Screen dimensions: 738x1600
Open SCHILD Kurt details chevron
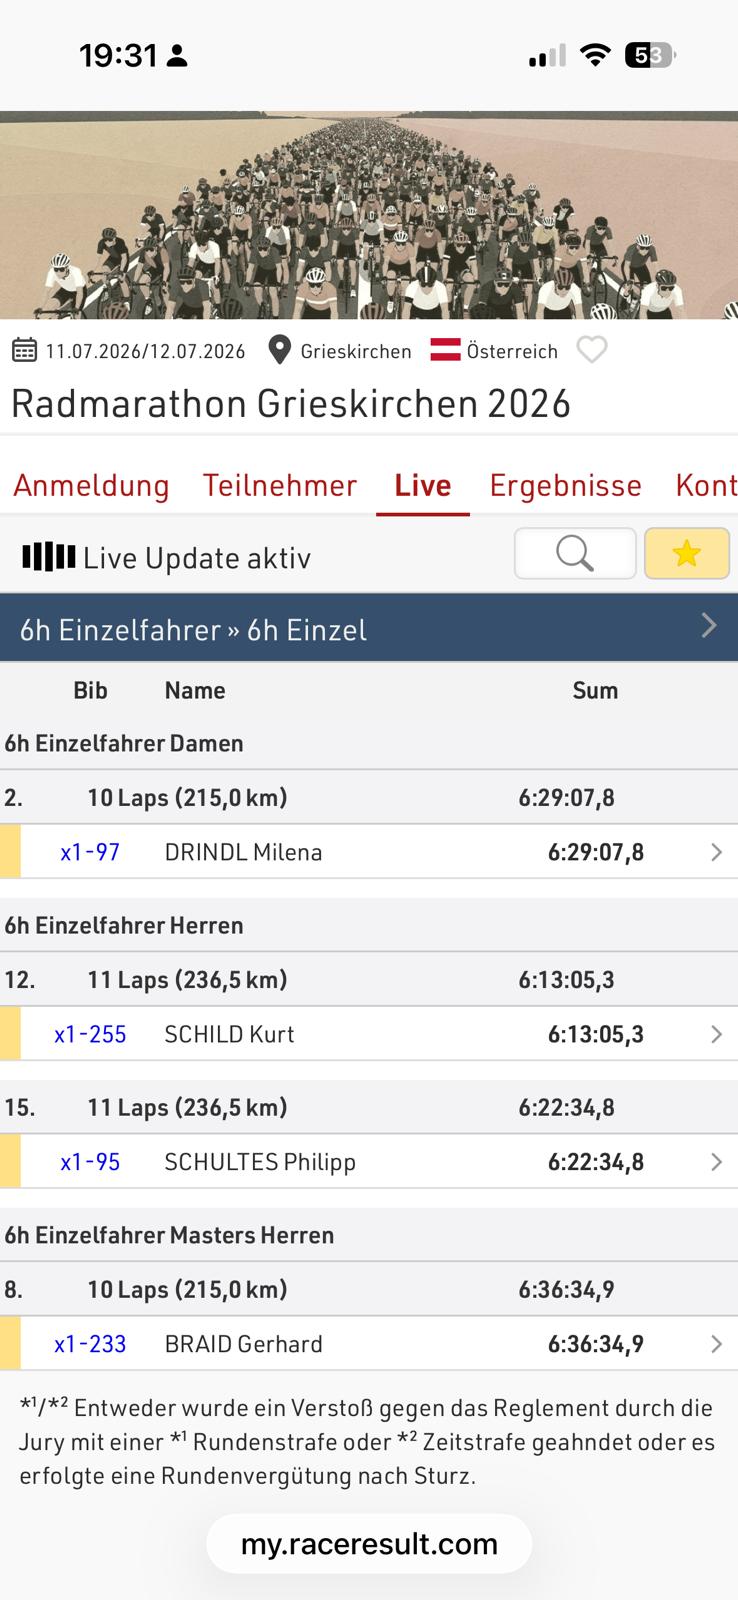[716, 1034]
